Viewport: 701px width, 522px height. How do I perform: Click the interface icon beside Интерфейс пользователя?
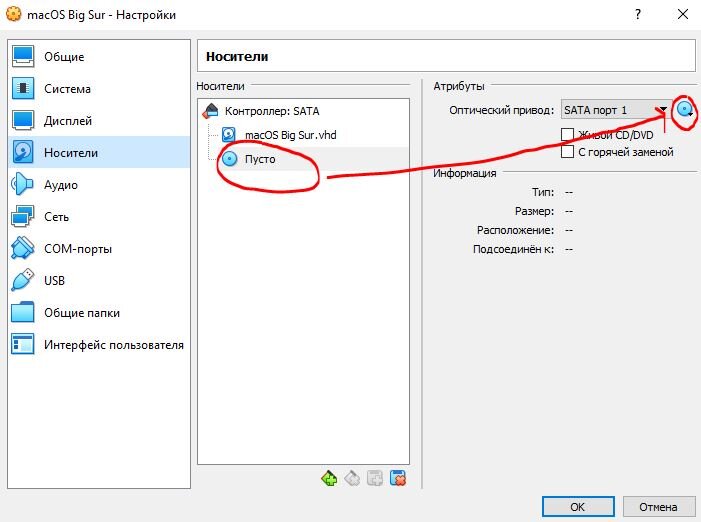click(x=23, y=344)
